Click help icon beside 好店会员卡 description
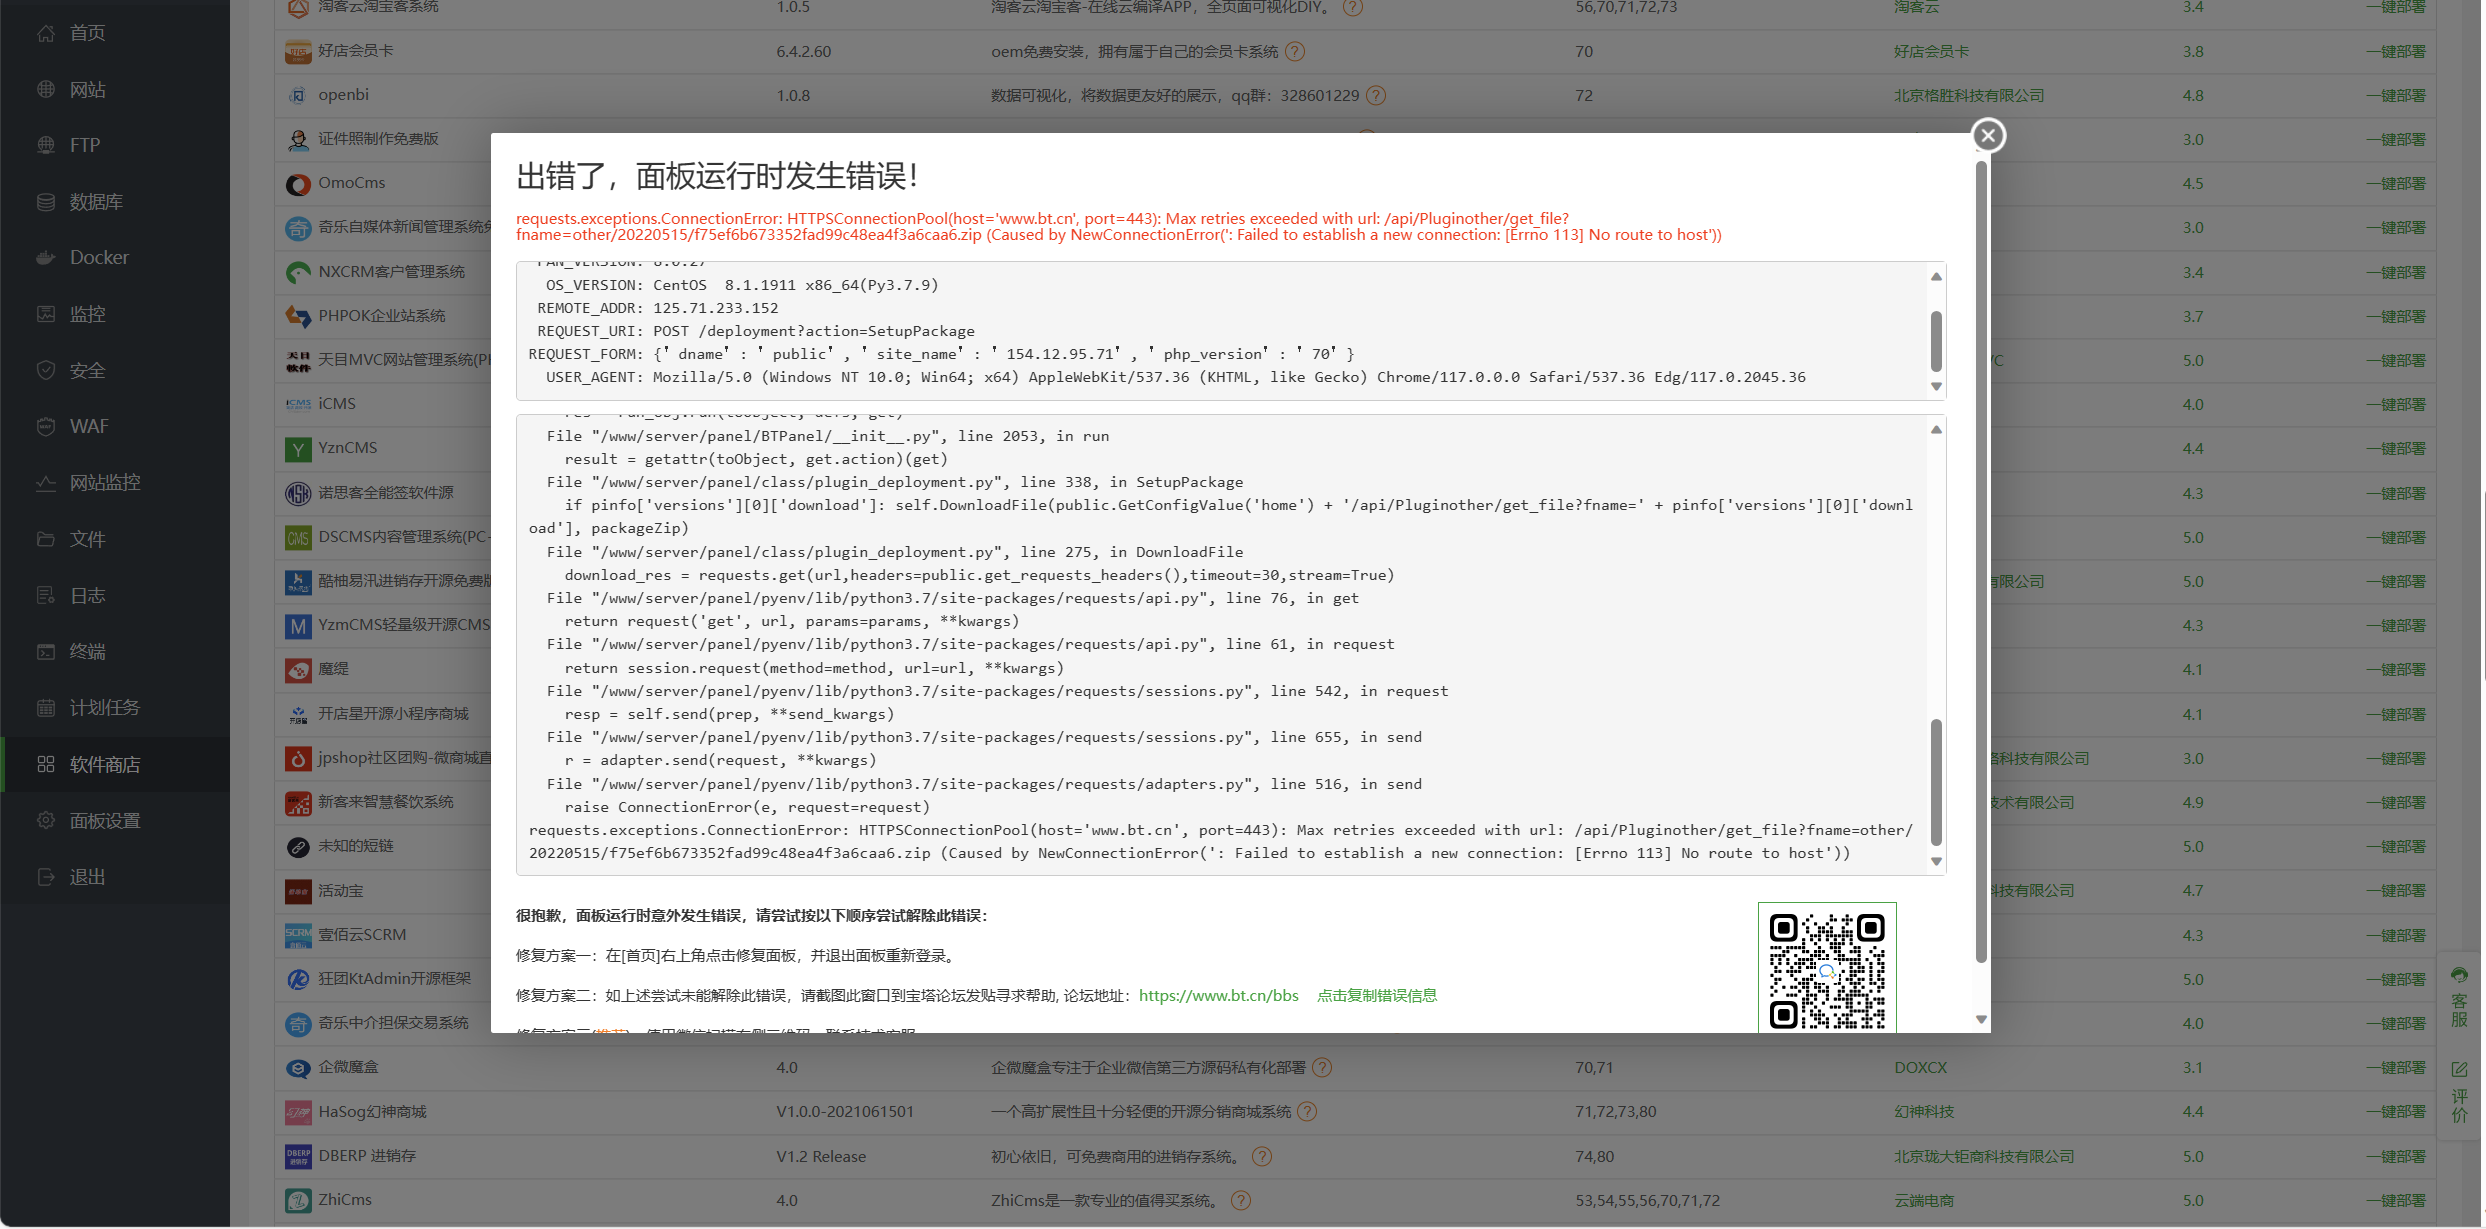2486x1229 pixels. (x=1295, y=51)
